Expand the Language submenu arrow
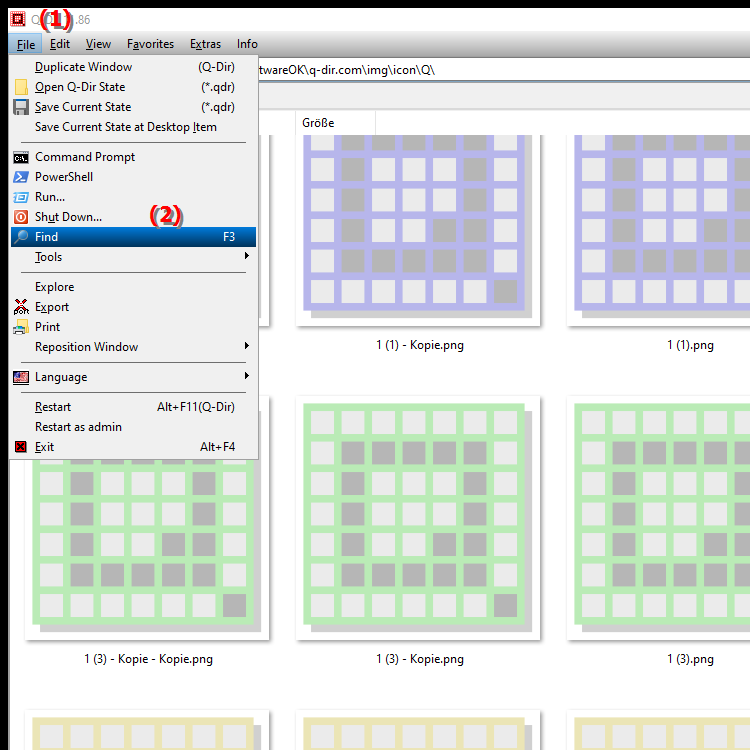Image resolution: width=750 pixels, height=750 pixels. 246,376
